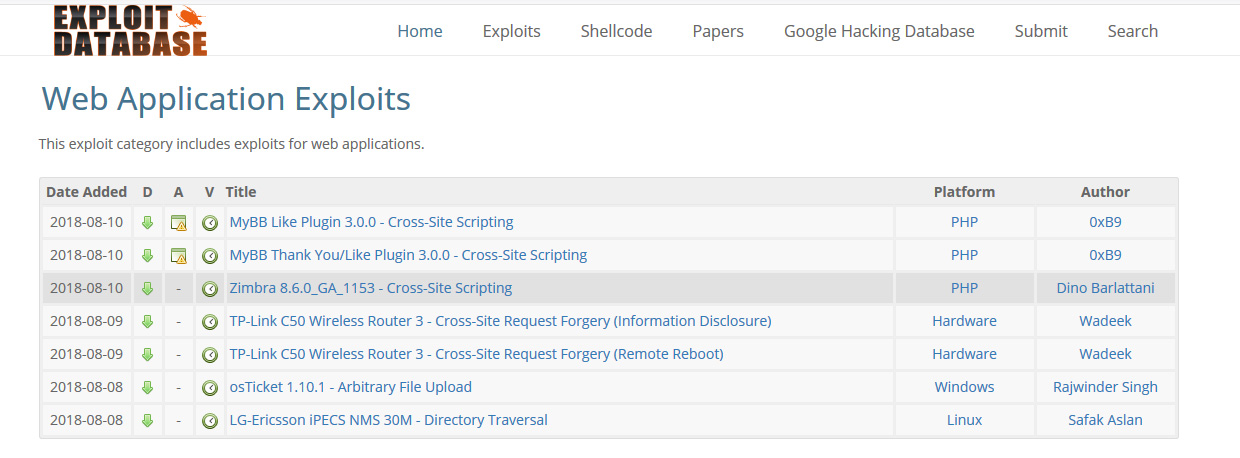Open the Search page from navigation

pyautogui.click(x=1132, y=31)
